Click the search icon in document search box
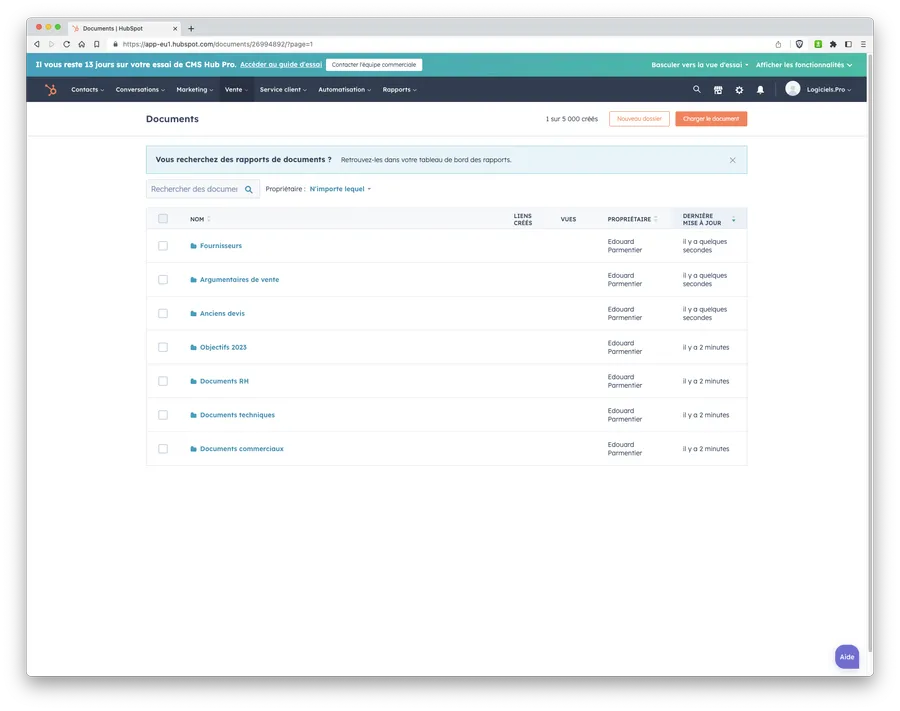900x711 pixels. pos(249,189)
